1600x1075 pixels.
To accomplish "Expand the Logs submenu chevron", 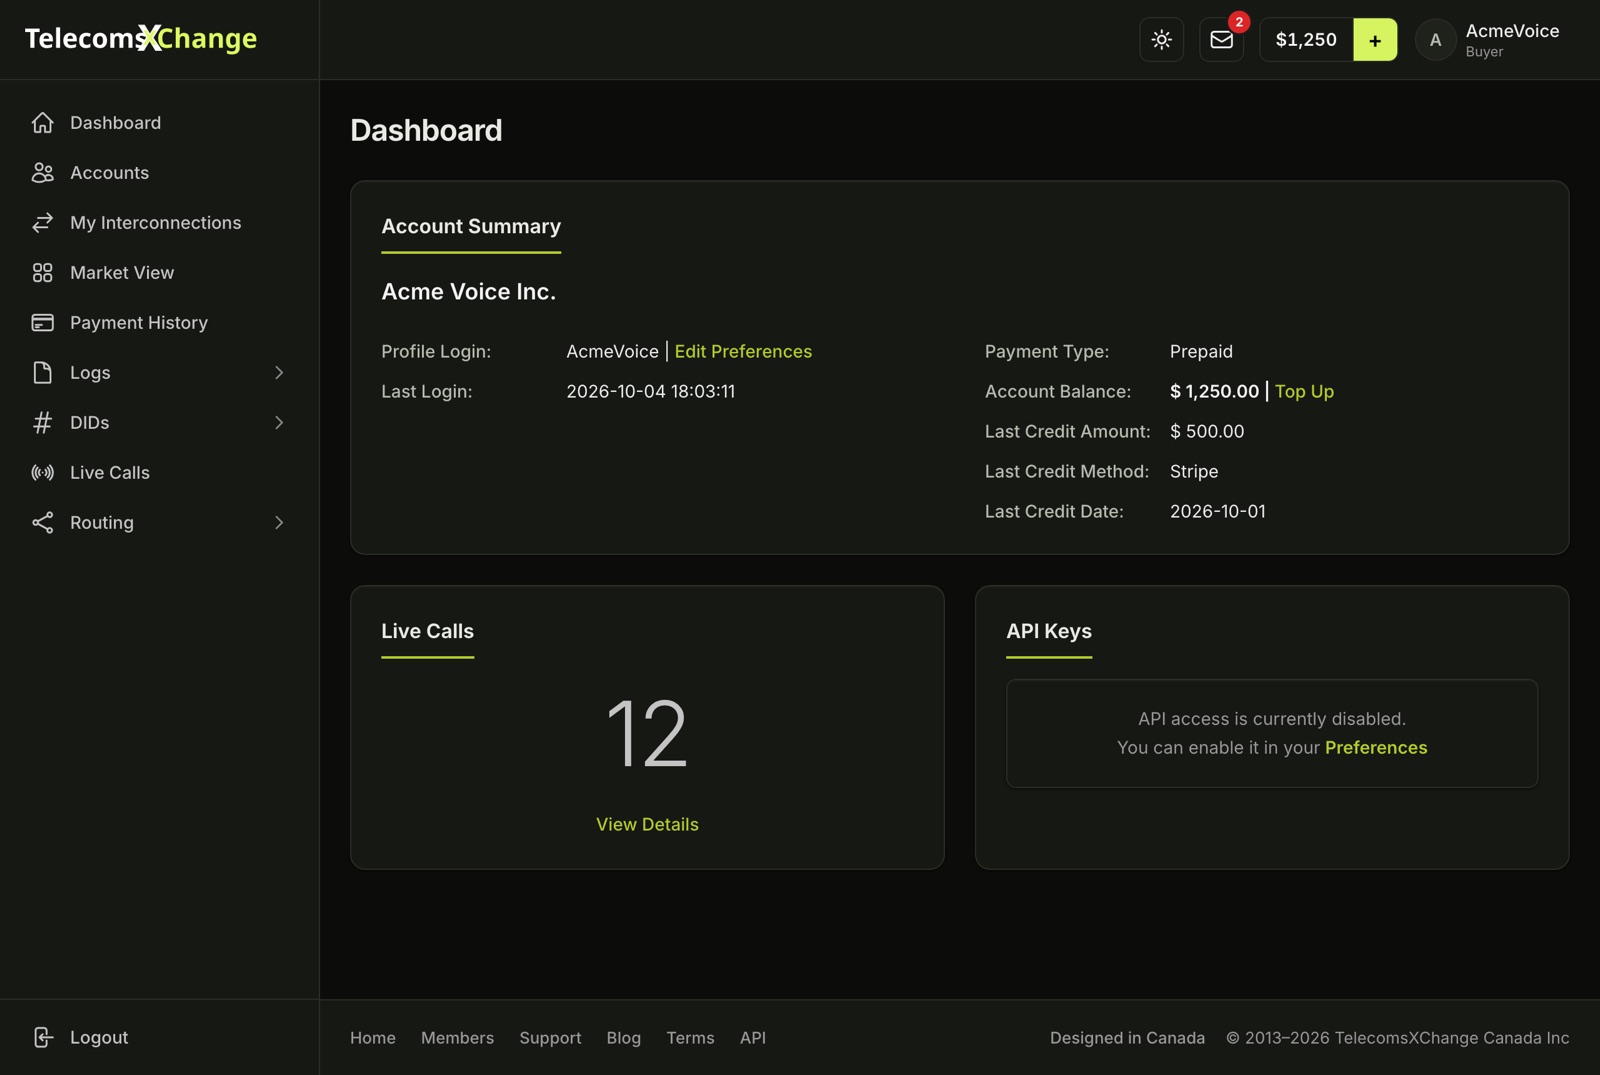I will (x=279, y=372).
